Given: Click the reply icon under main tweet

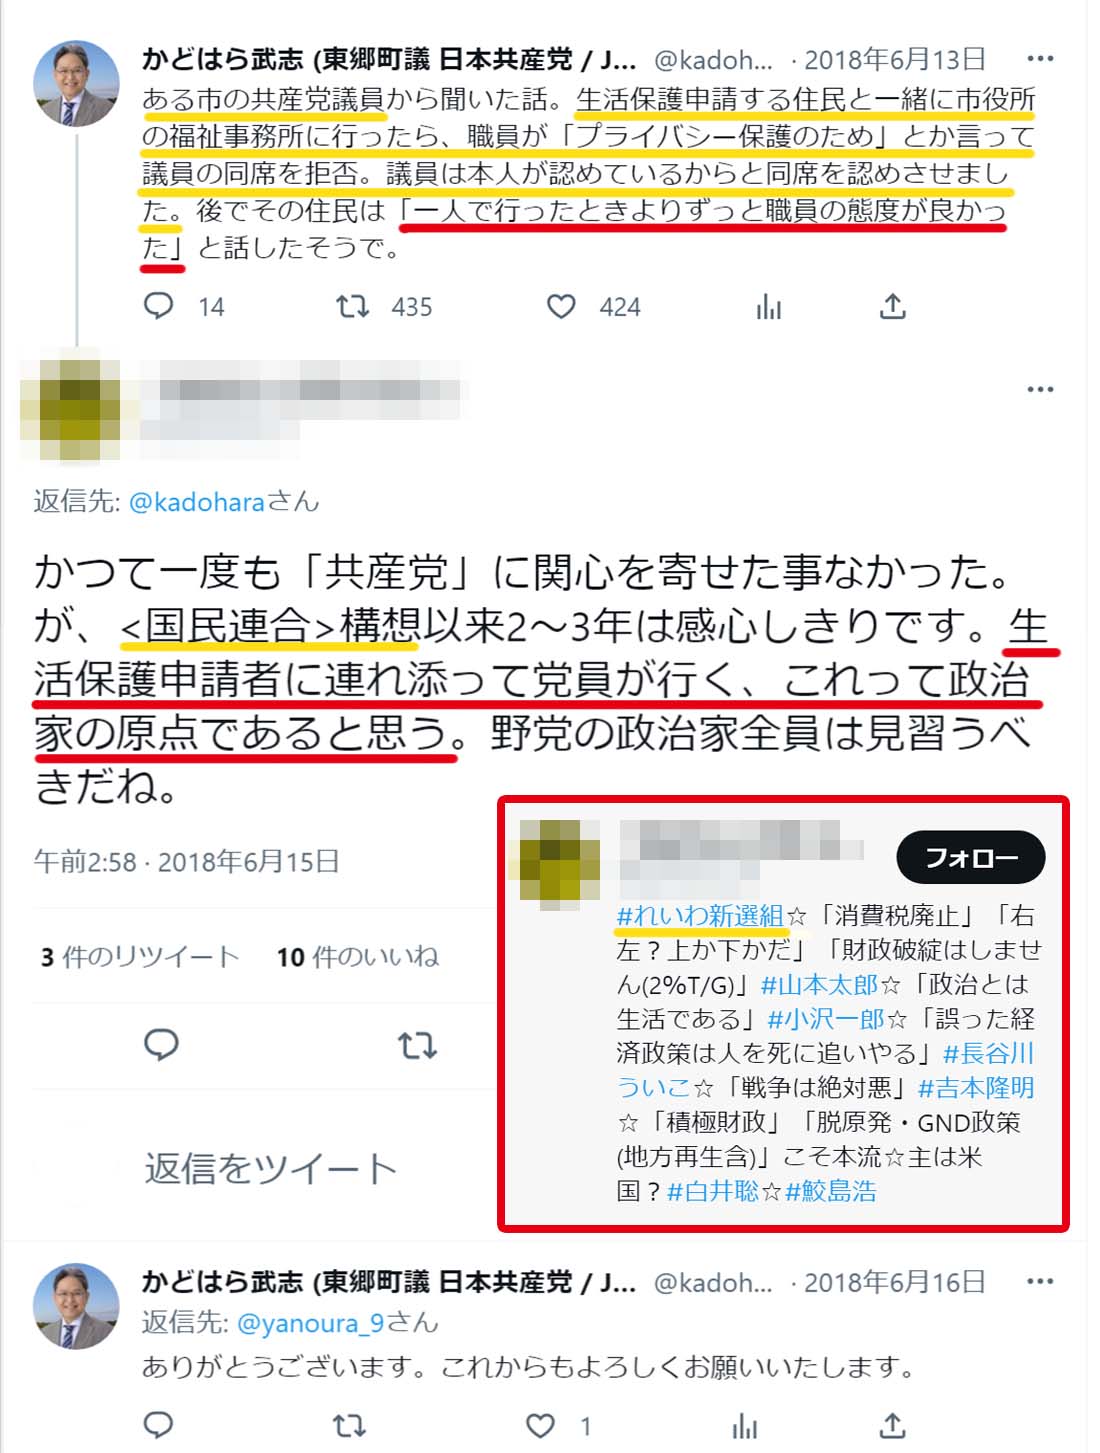Looking at the screenshot, I should (161, 1045).
